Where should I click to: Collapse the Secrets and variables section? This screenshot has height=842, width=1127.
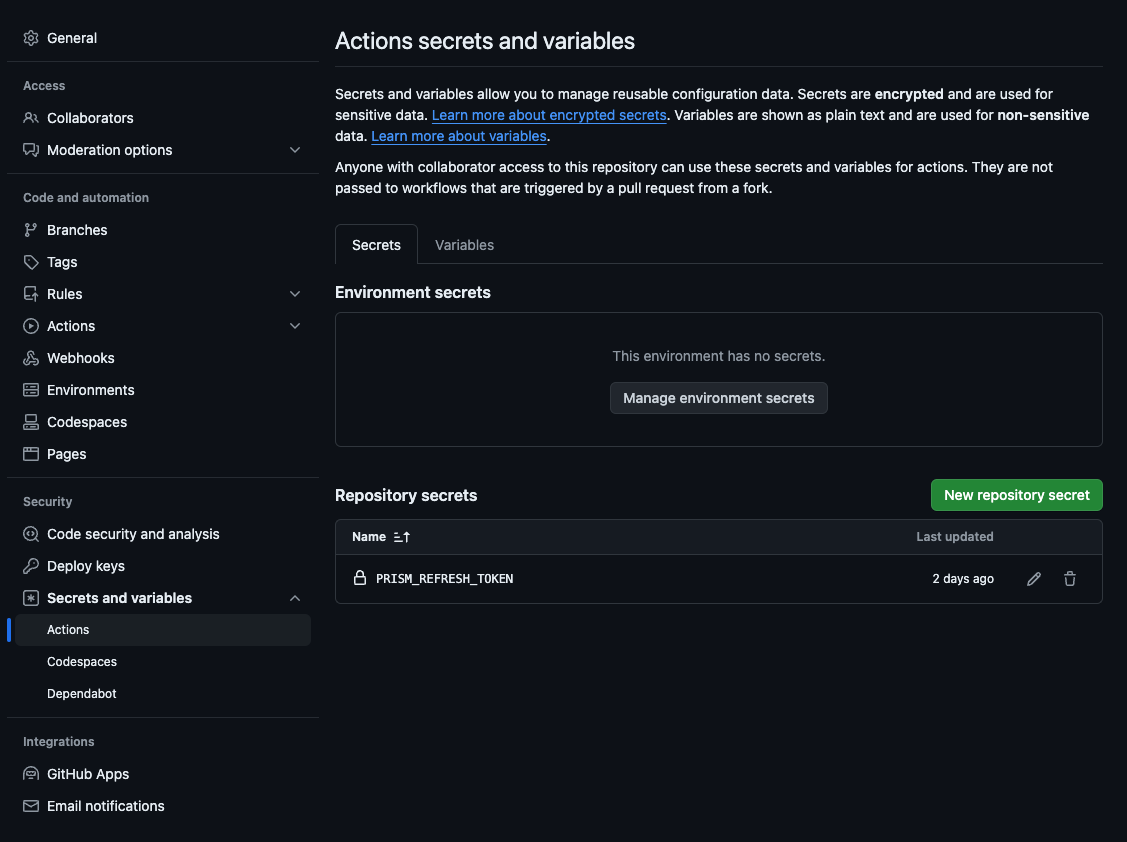295,597
